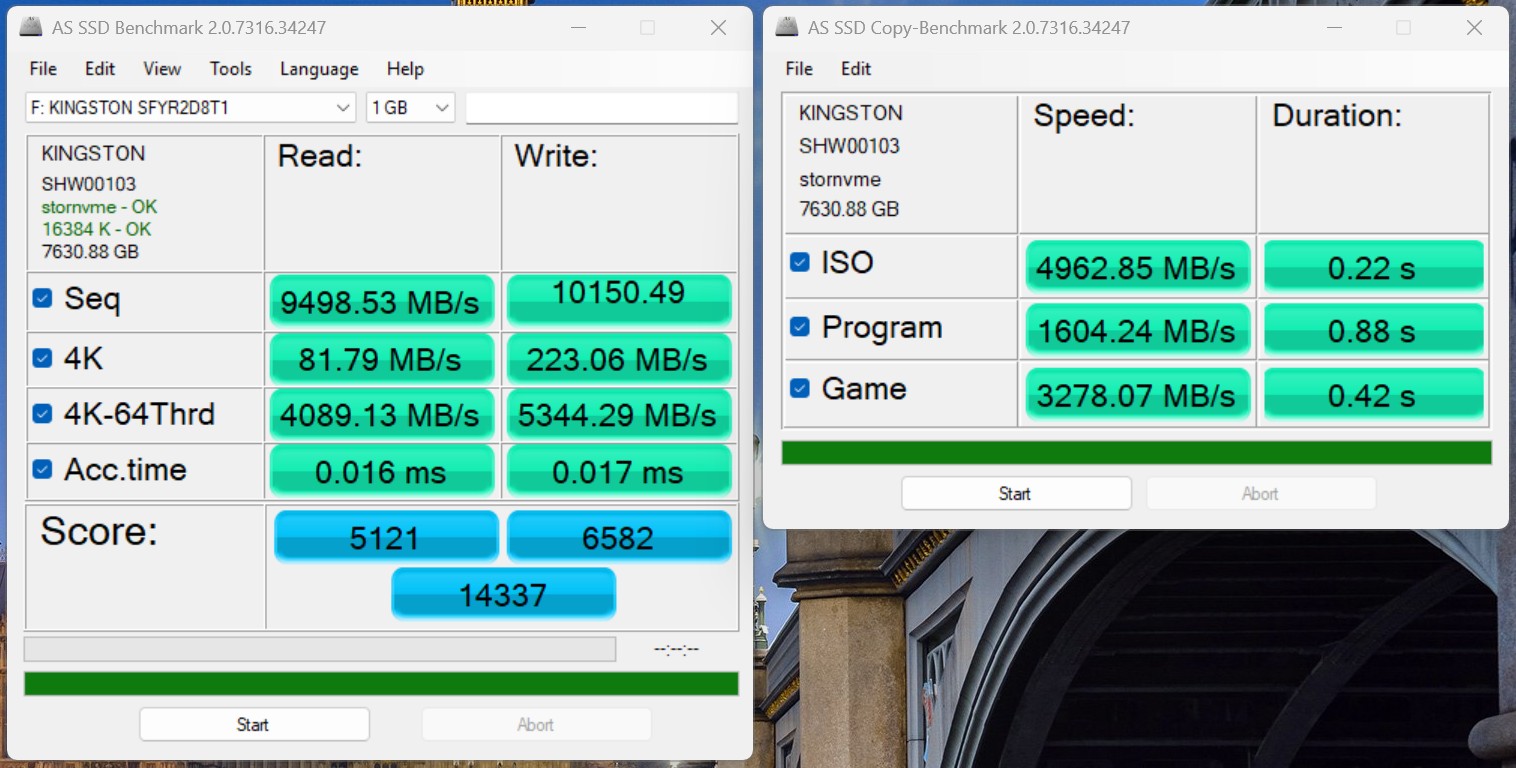Close the AS SSD Benchmark window
The image size is (1516, 768).
(718, 28)
